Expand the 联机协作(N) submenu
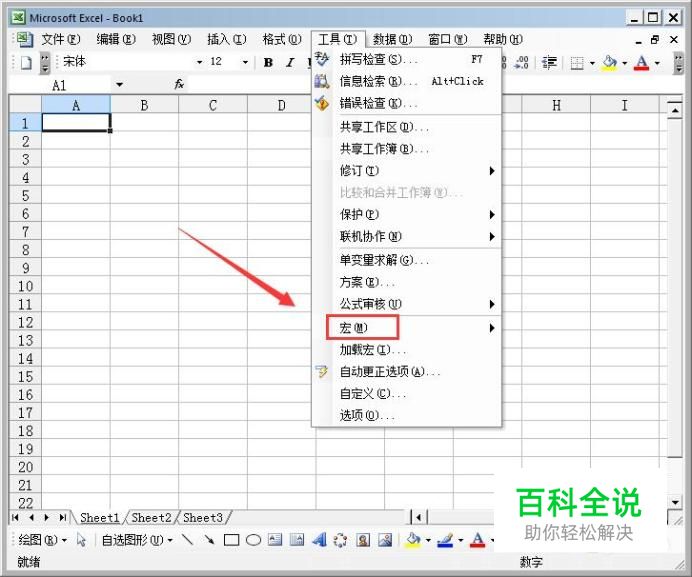 pos(407,237)
